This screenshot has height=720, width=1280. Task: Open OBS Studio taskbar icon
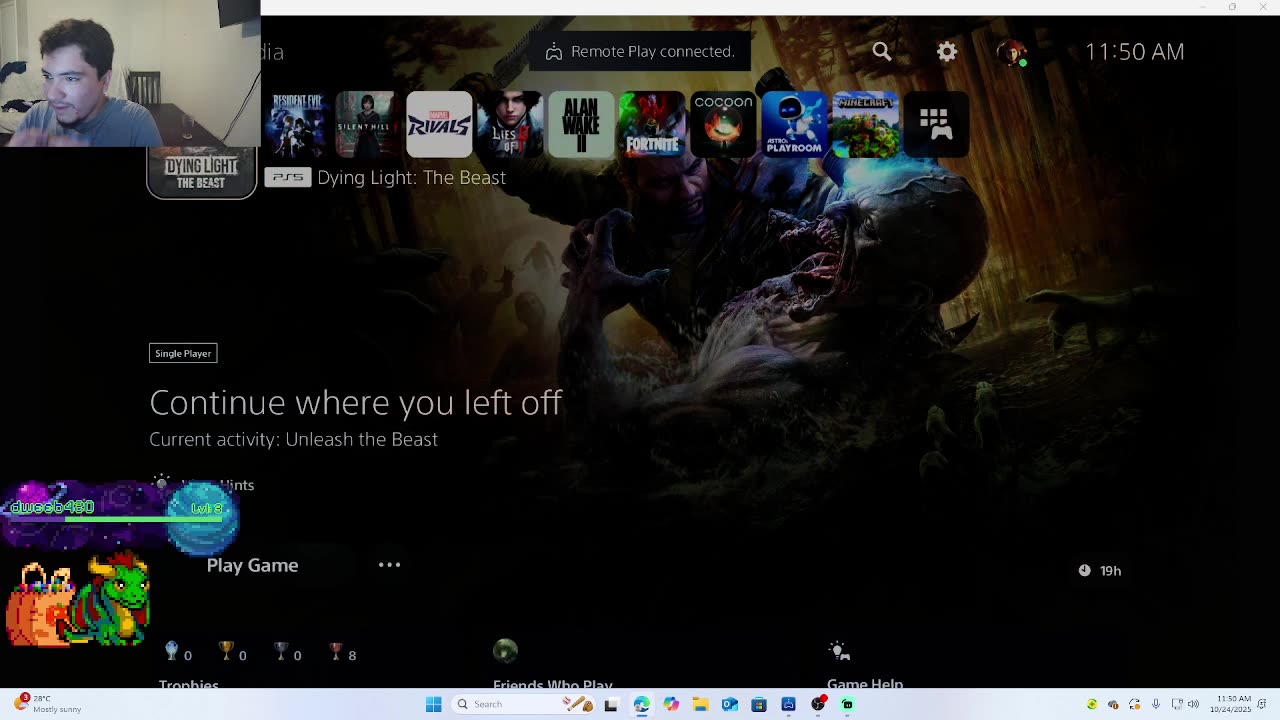click(x=818, y=704)
